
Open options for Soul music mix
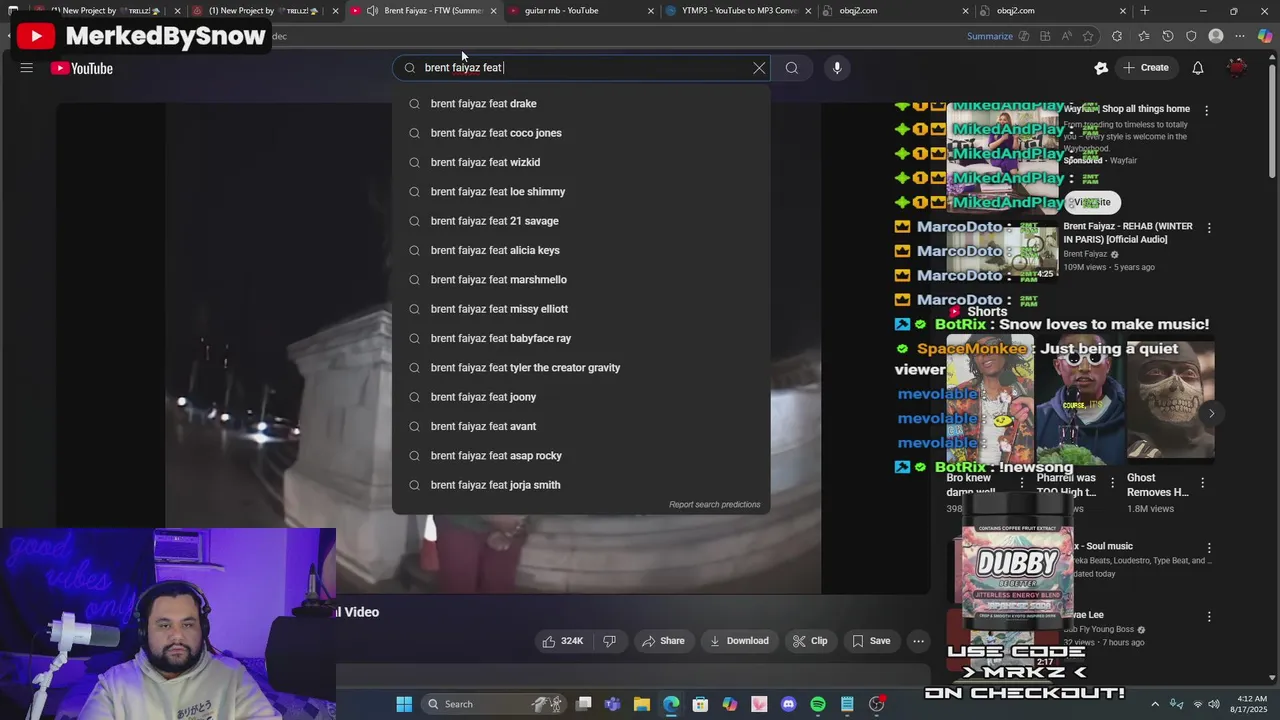point(1209,549)
